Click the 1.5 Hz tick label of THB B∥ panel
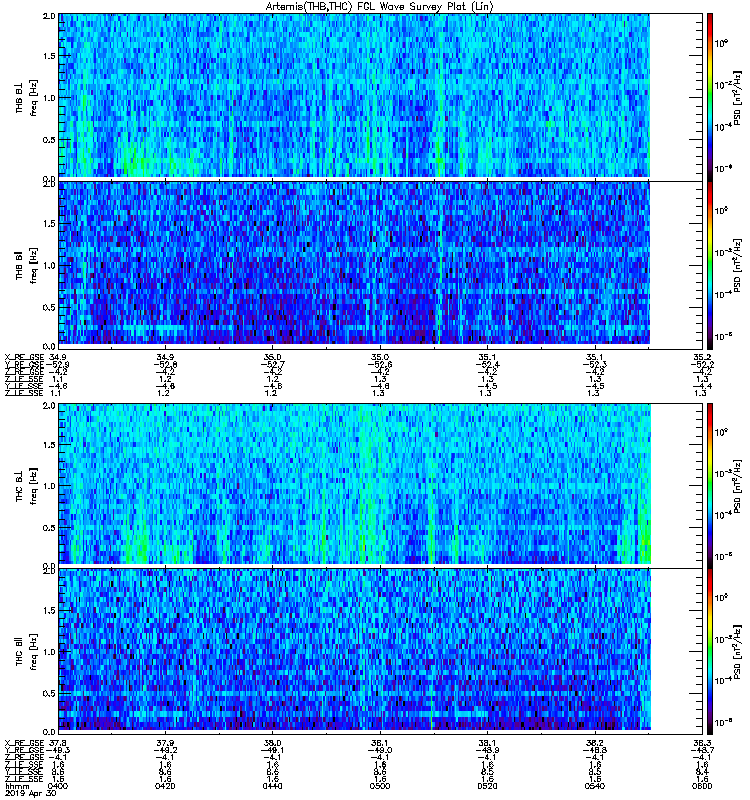Image resolution: width=750 pixels, height=800 pixels. click(x=49, y=224)
